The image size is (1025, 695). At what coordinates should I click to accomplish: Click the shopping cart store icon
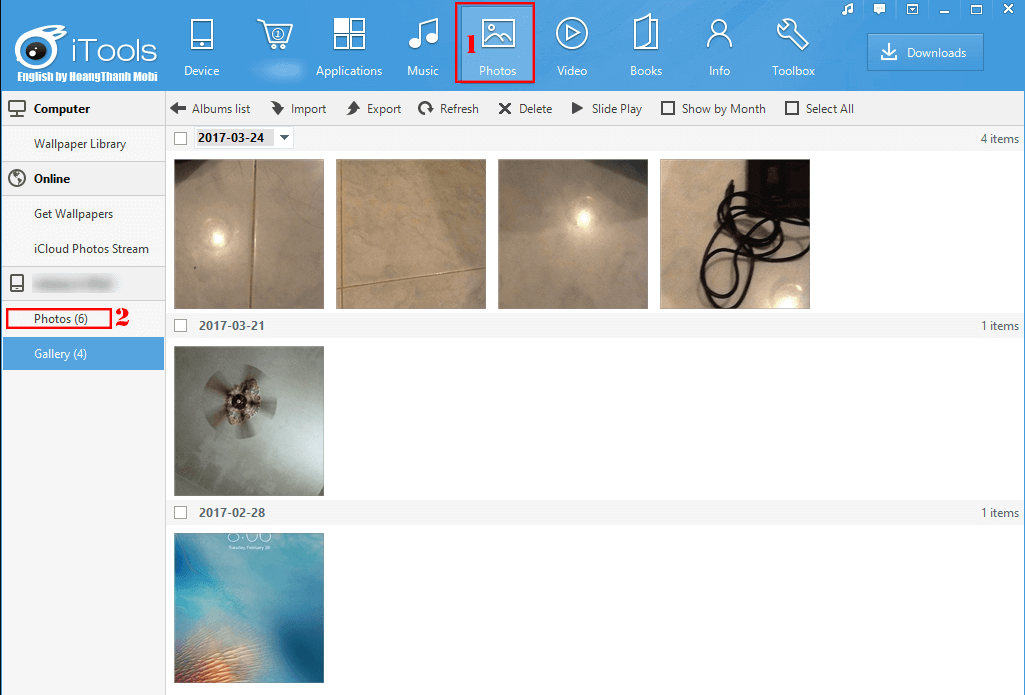coord(274,35)
